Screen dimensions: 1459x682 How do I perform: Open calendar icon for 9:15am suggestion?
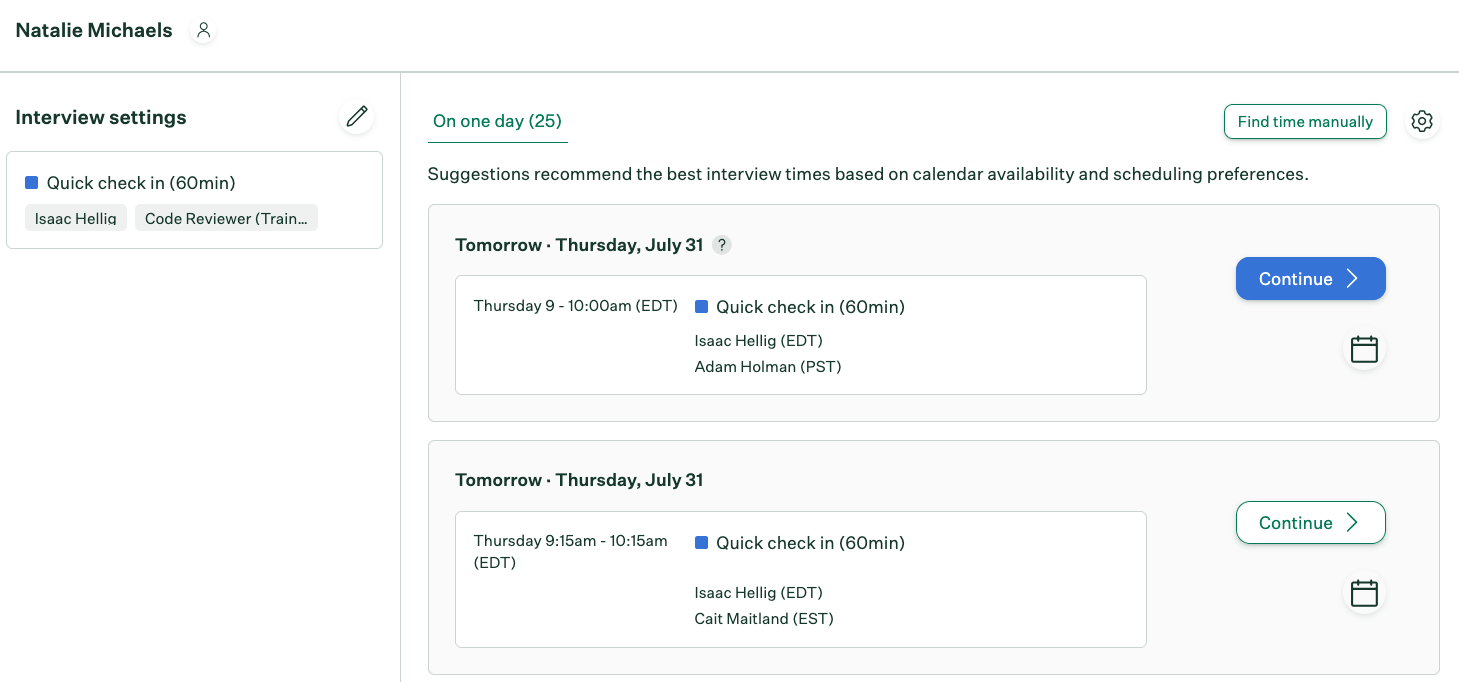tap(1364, 593)
